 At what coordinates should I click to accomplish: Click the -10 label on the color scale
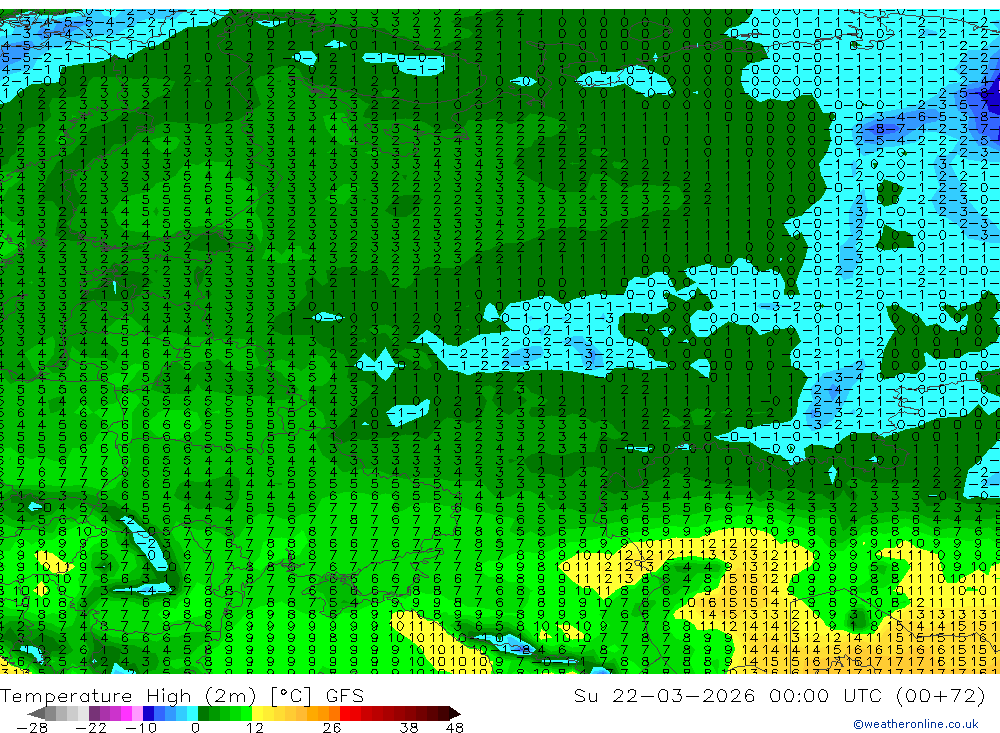click(x=141, y=728)
